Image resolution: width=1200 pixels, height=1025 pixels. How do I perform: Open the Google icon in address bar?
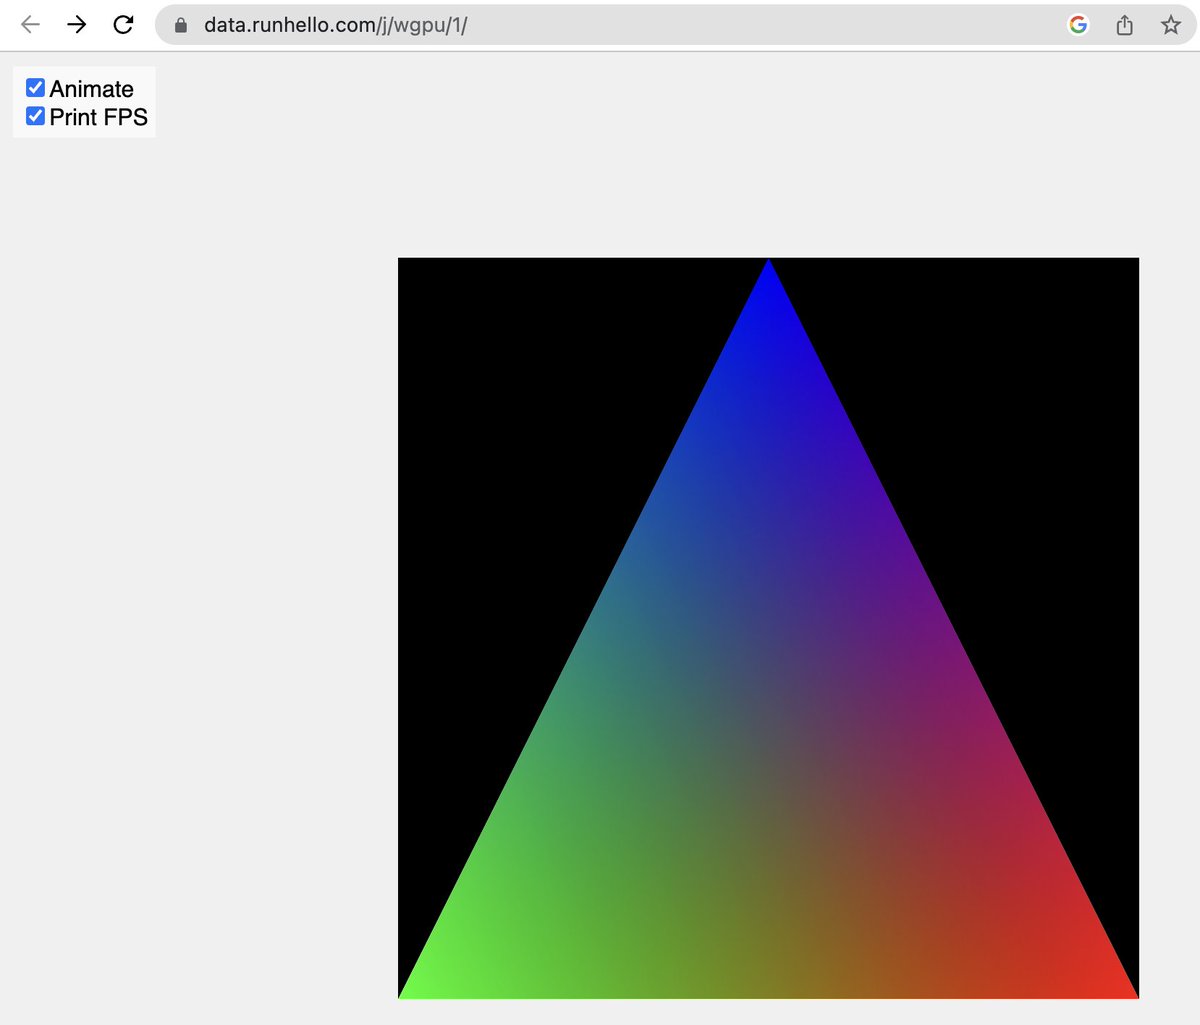tap(1078, 25)
